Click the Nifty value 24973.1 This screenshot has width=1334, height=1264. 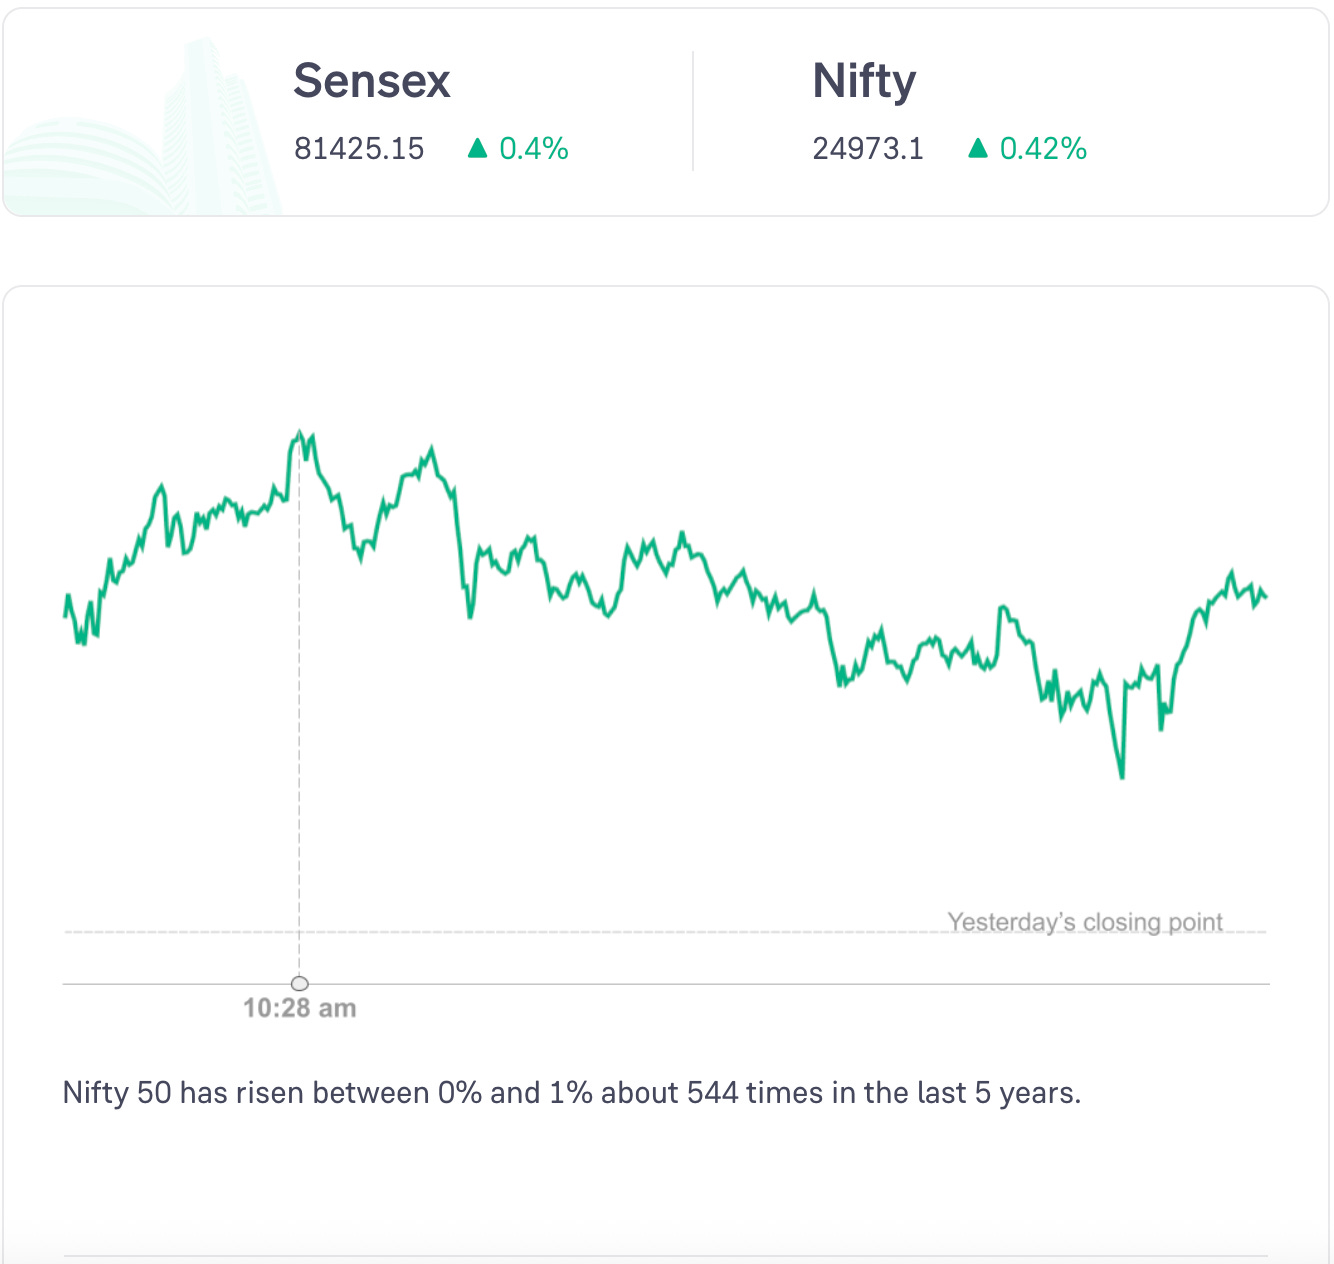[868, 149]
